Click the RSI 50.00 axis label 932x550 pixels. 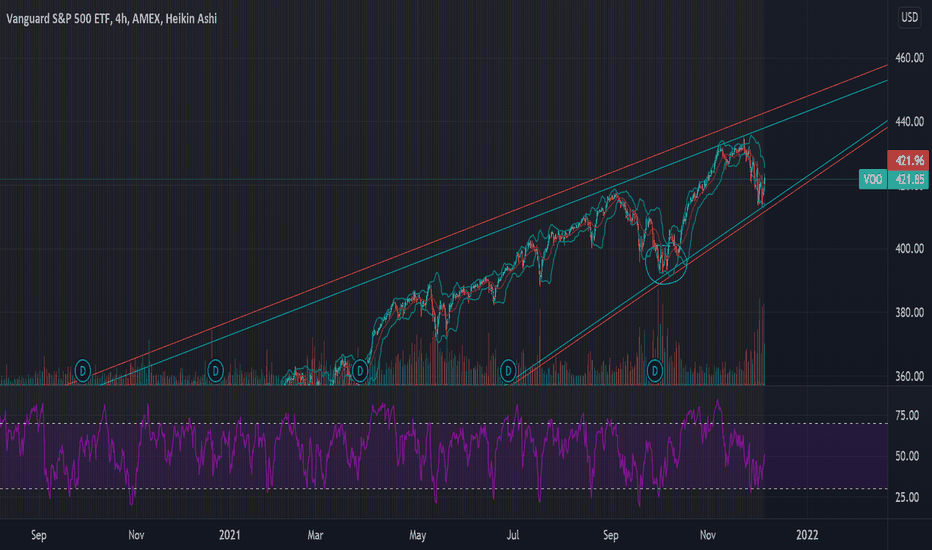907,456
